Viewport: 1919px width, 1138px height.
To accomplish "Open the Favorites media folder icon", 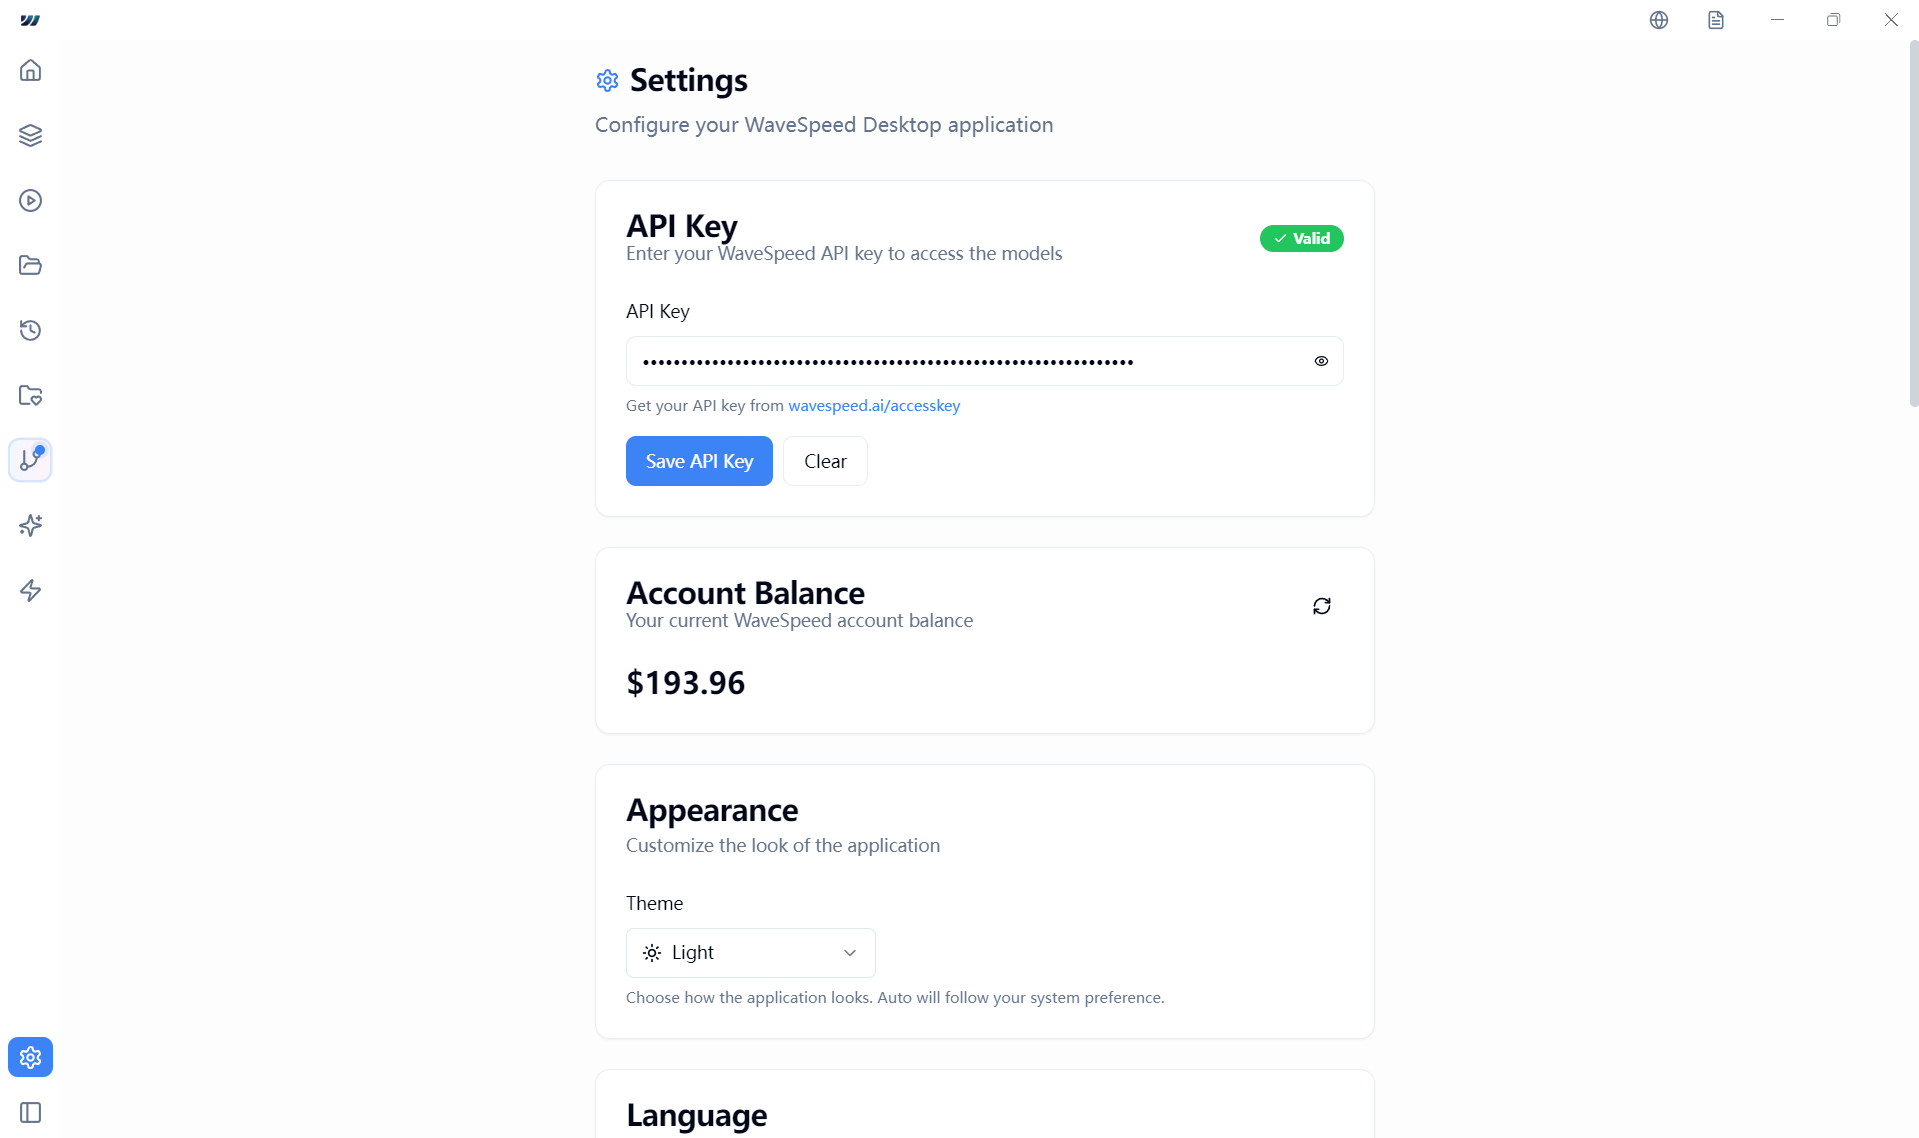I will 30,395.
